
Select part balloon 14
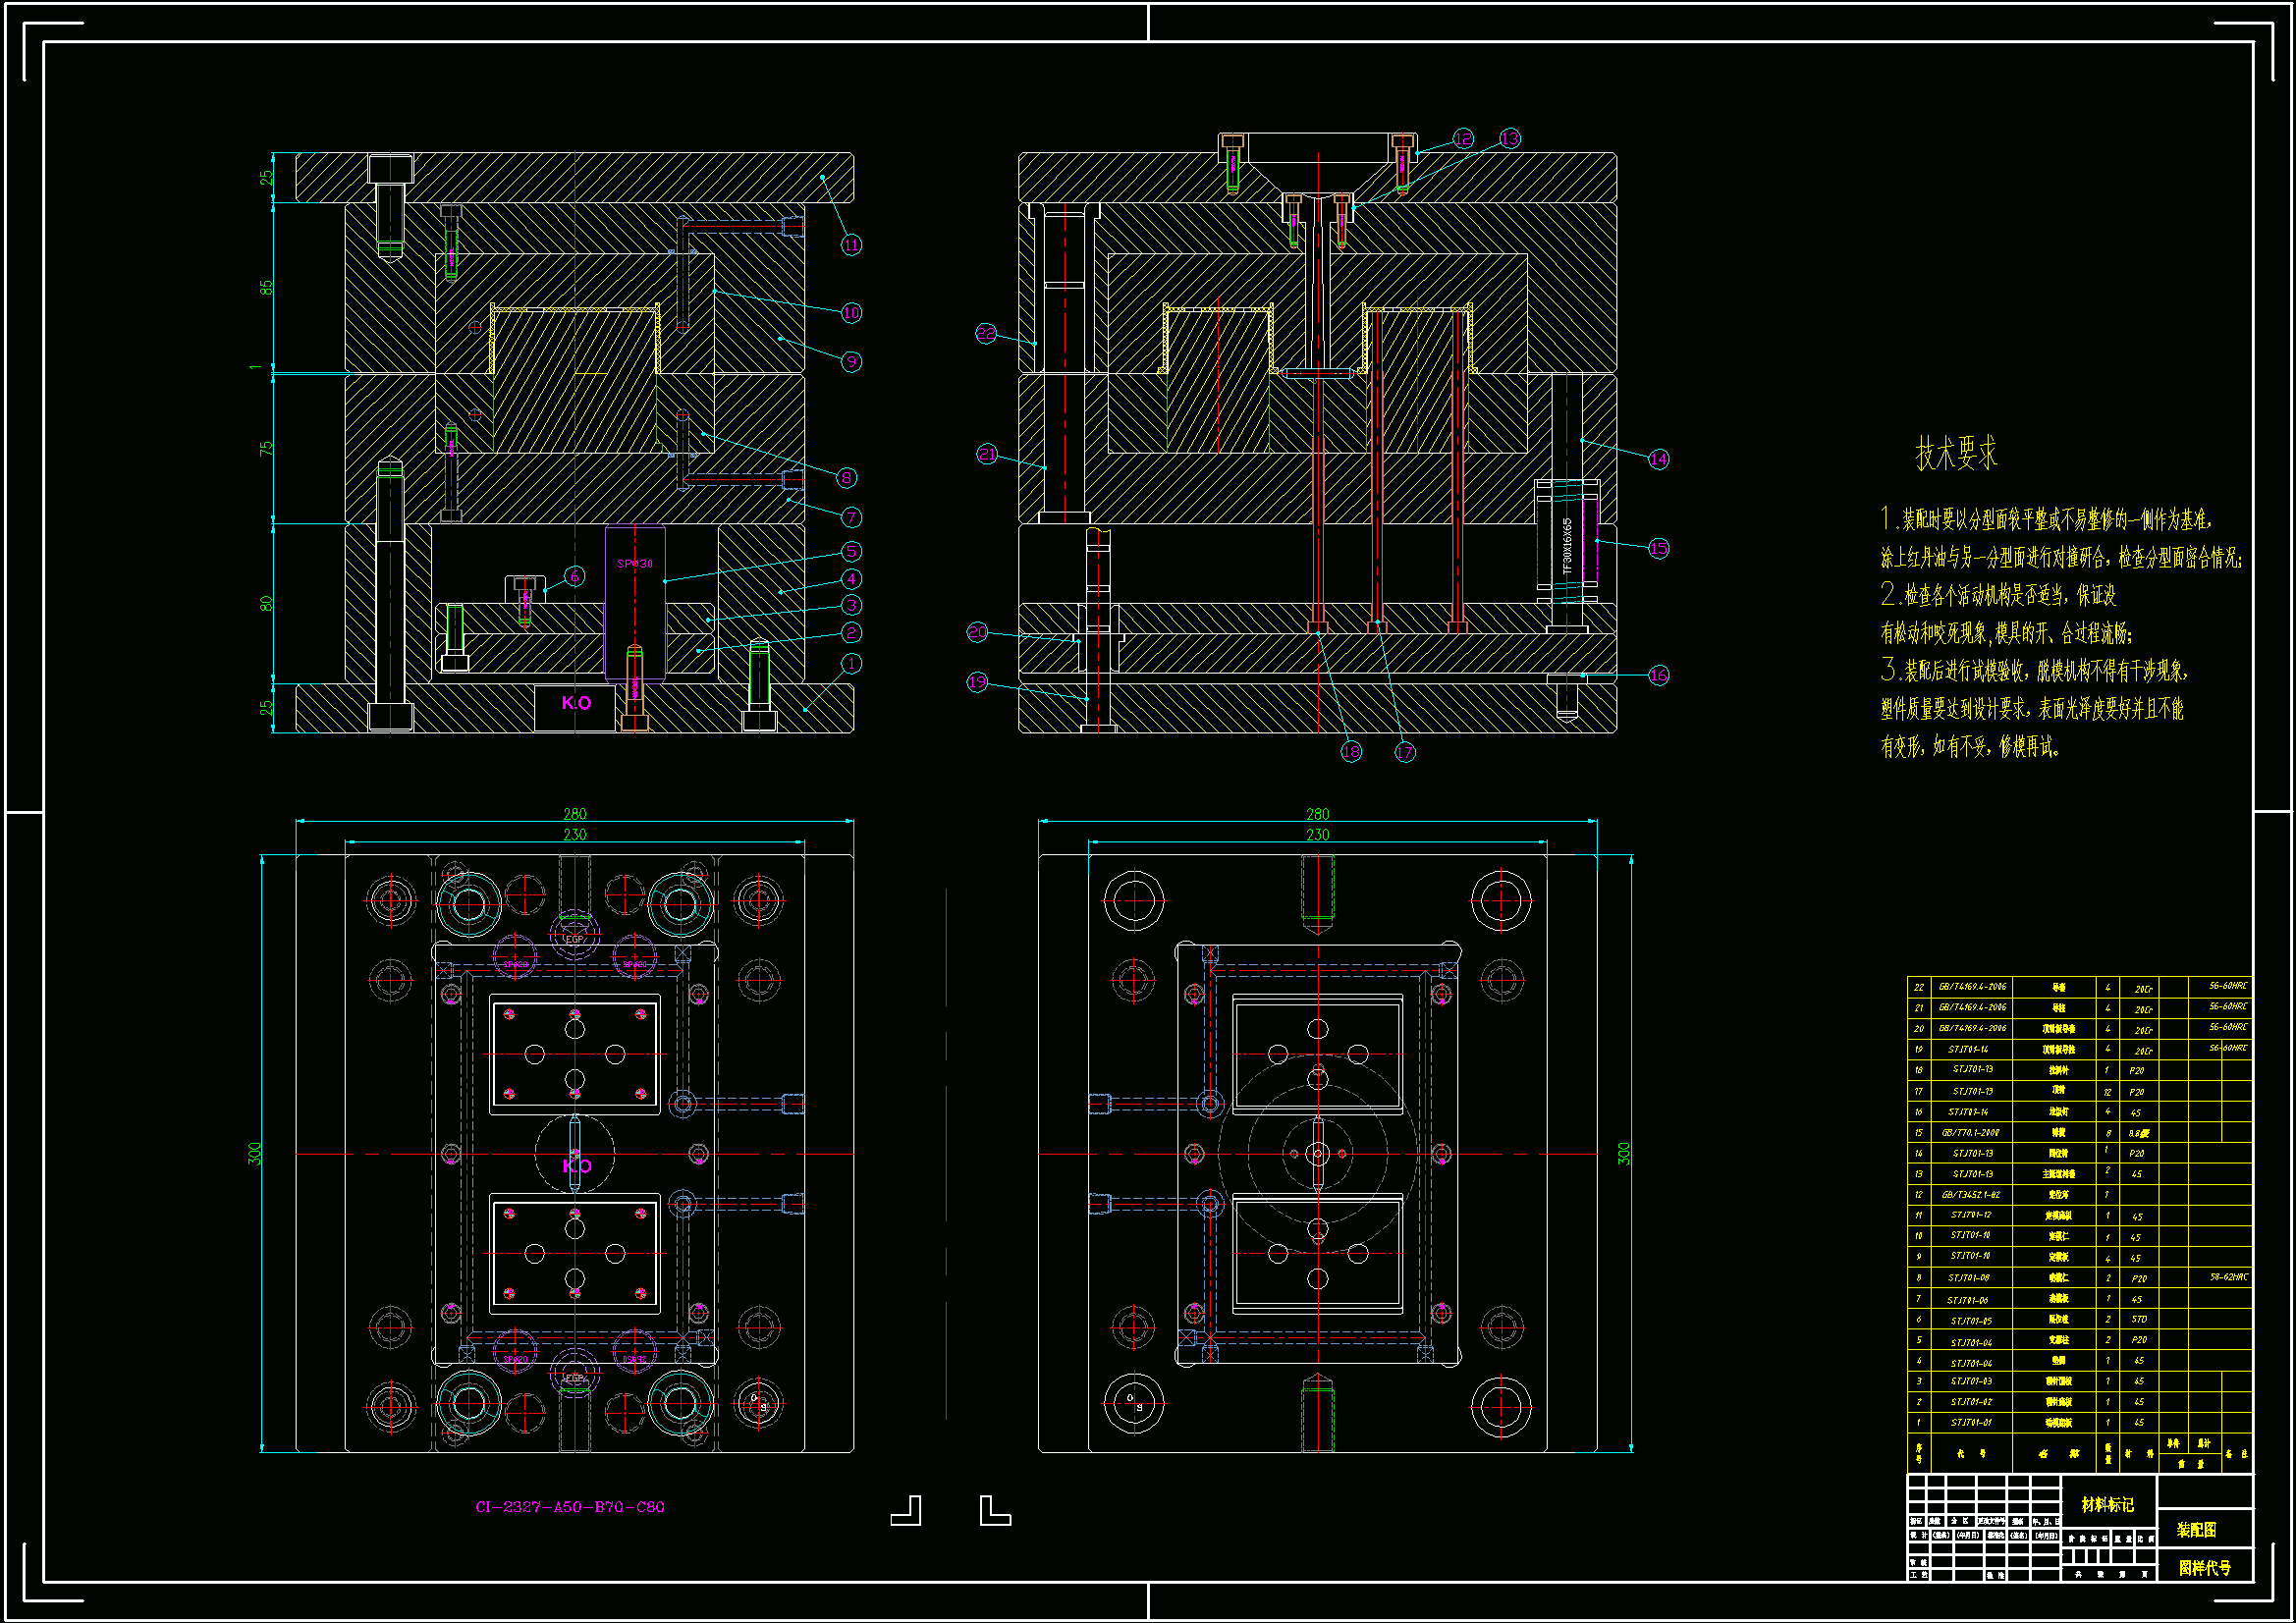coord(1658,459)
